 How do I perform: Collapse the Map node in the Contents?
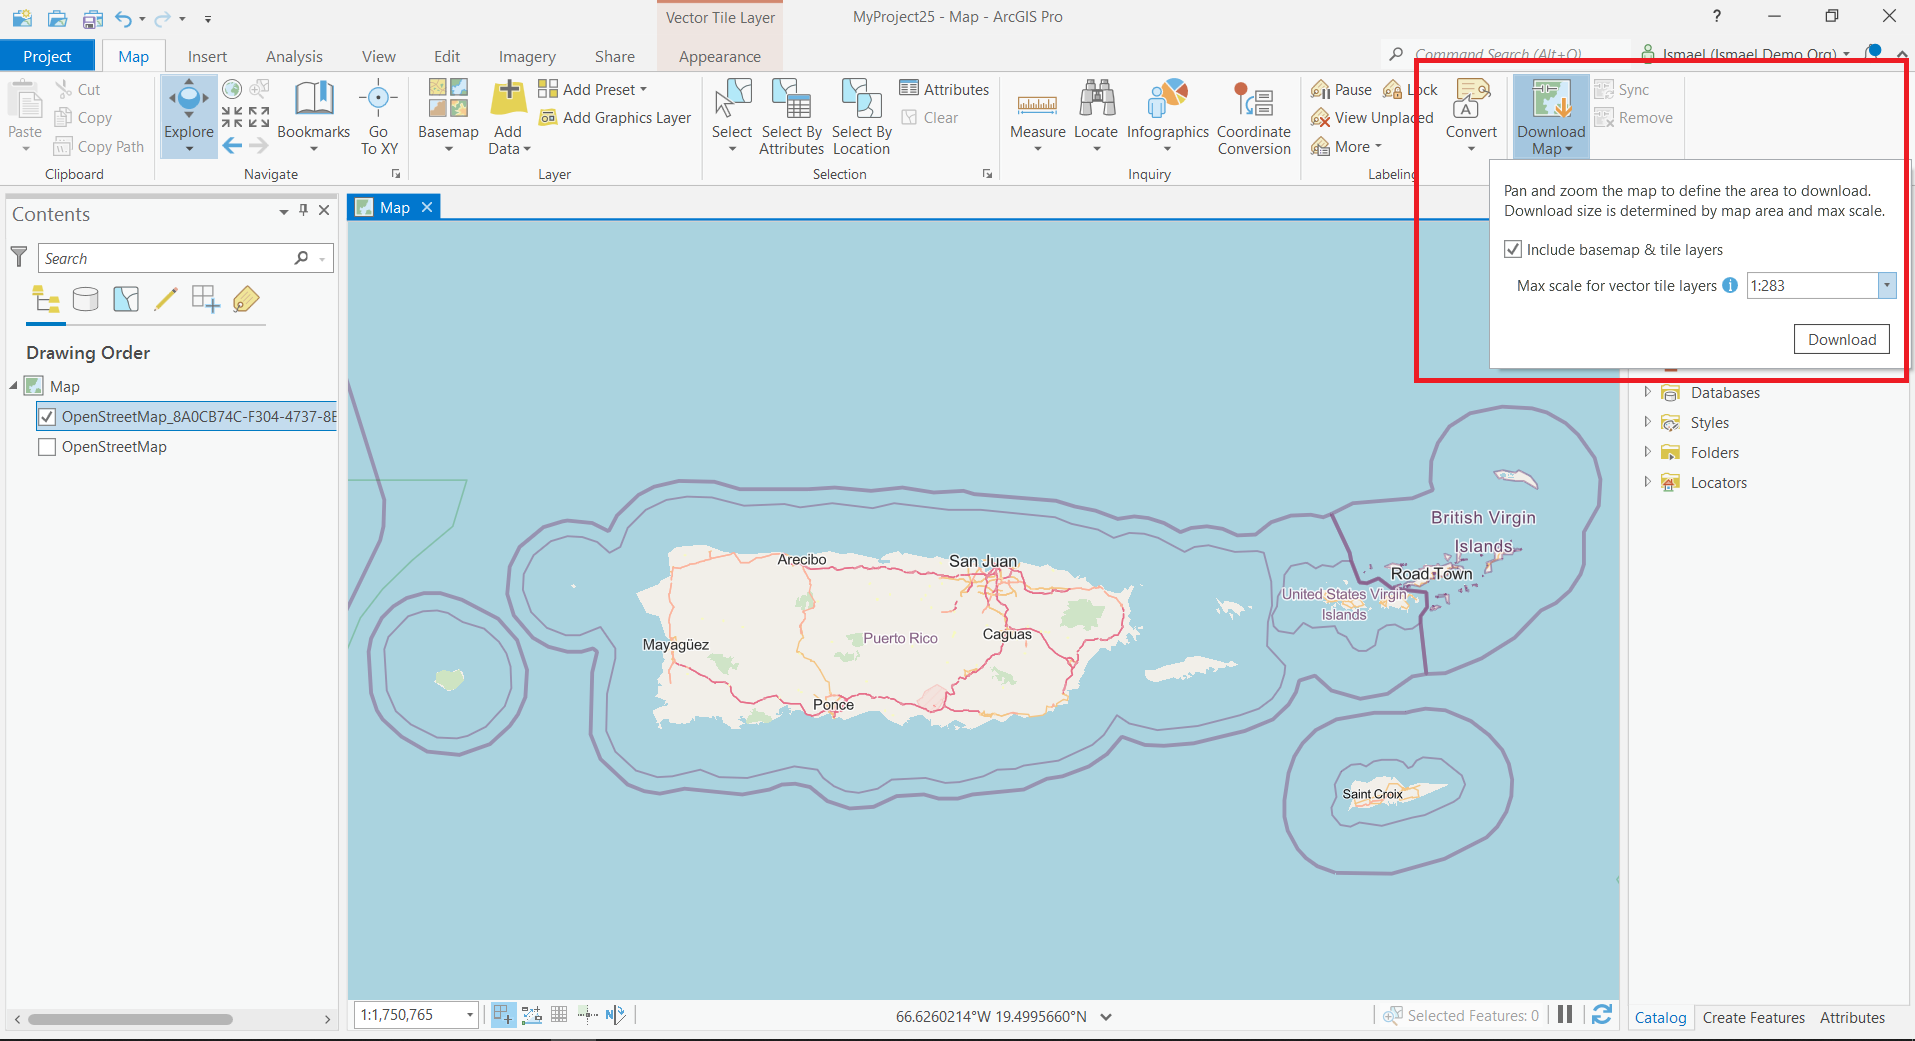click(14, 386)
